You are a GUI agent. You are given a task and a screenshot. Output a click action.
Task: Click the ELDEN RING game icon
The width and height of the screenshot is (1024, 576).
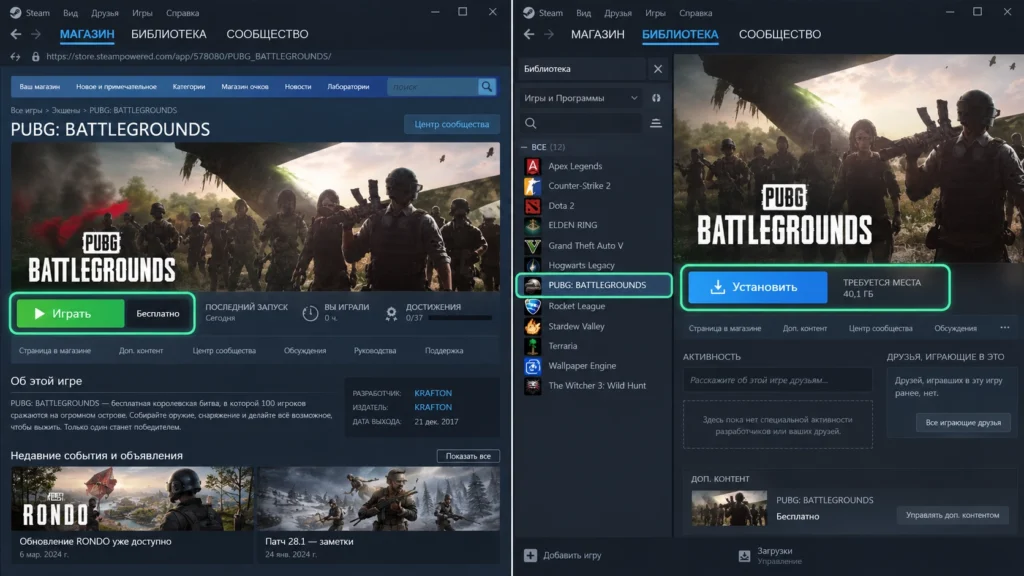pos(533,225)
